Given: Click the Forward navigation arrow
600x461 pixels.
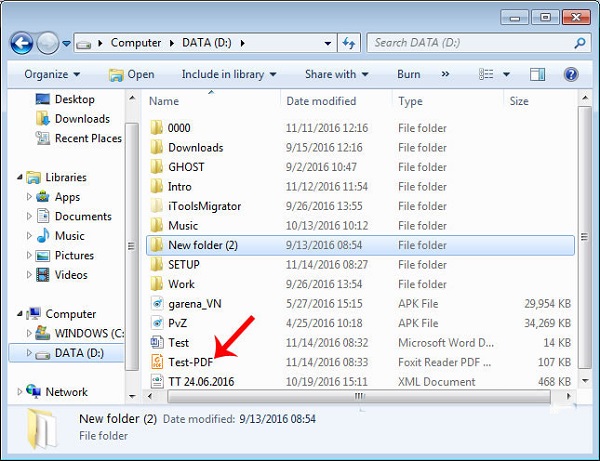Looking at the screenshot, I should [47, 43].
